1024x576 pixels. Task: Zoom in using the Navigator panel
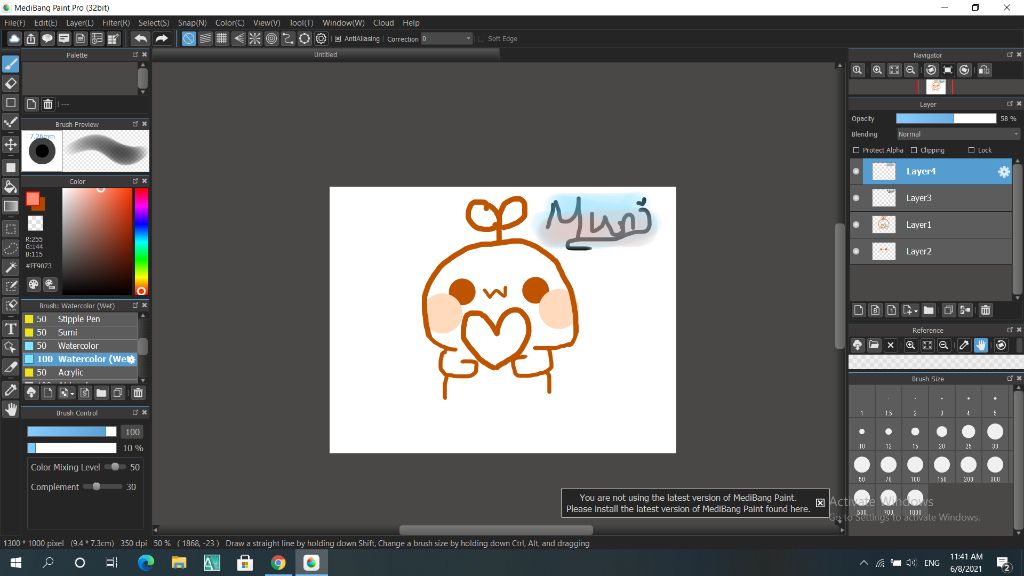click(x=878, y=70)
